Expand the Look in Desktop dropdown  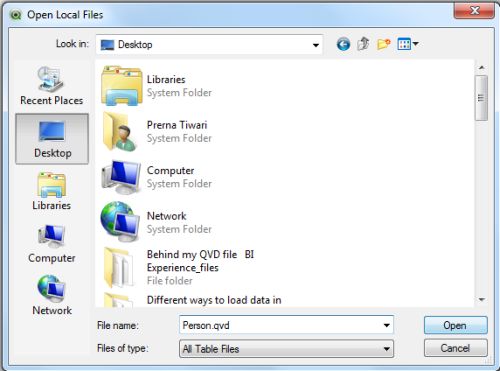(x=315, y=45)
